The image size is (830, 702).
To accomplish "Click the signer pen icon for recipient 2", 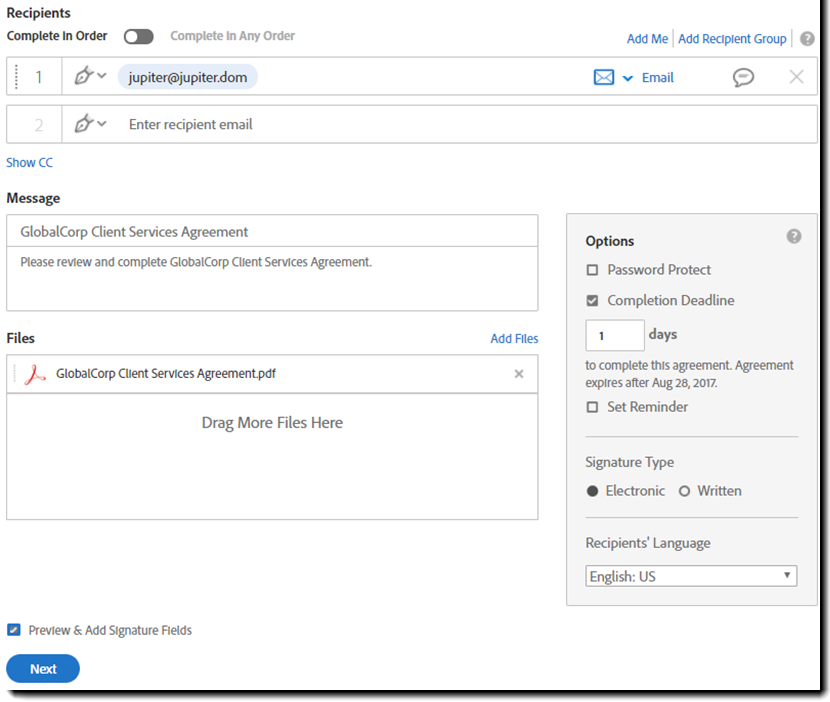I will (x=84, y=124).
